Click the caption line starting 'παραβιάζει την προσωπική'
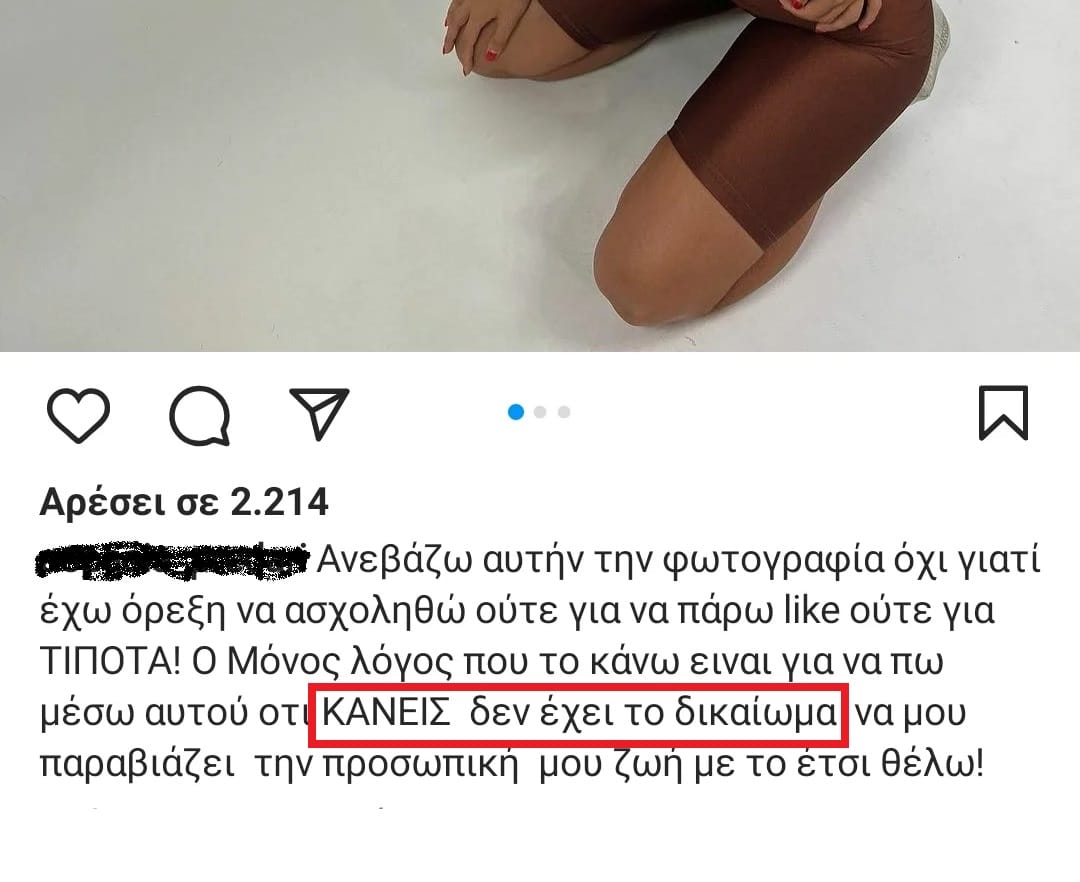 point(512,764)
